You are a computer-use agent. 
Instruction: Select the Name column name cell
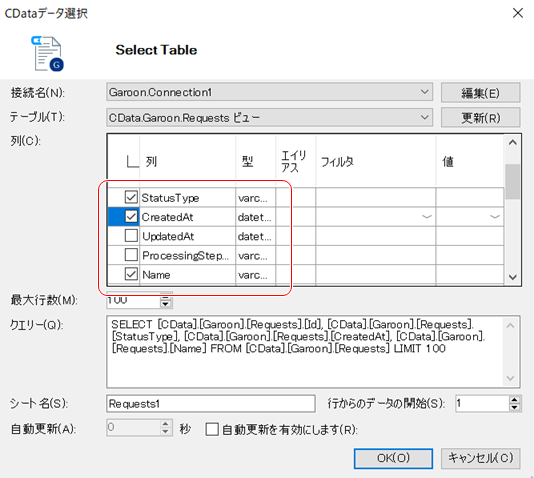(187, 274)
